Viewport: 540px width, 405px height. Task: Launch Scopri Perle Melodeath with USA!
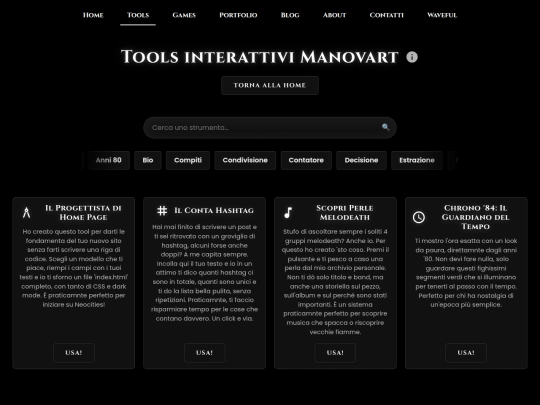[335, 353]
